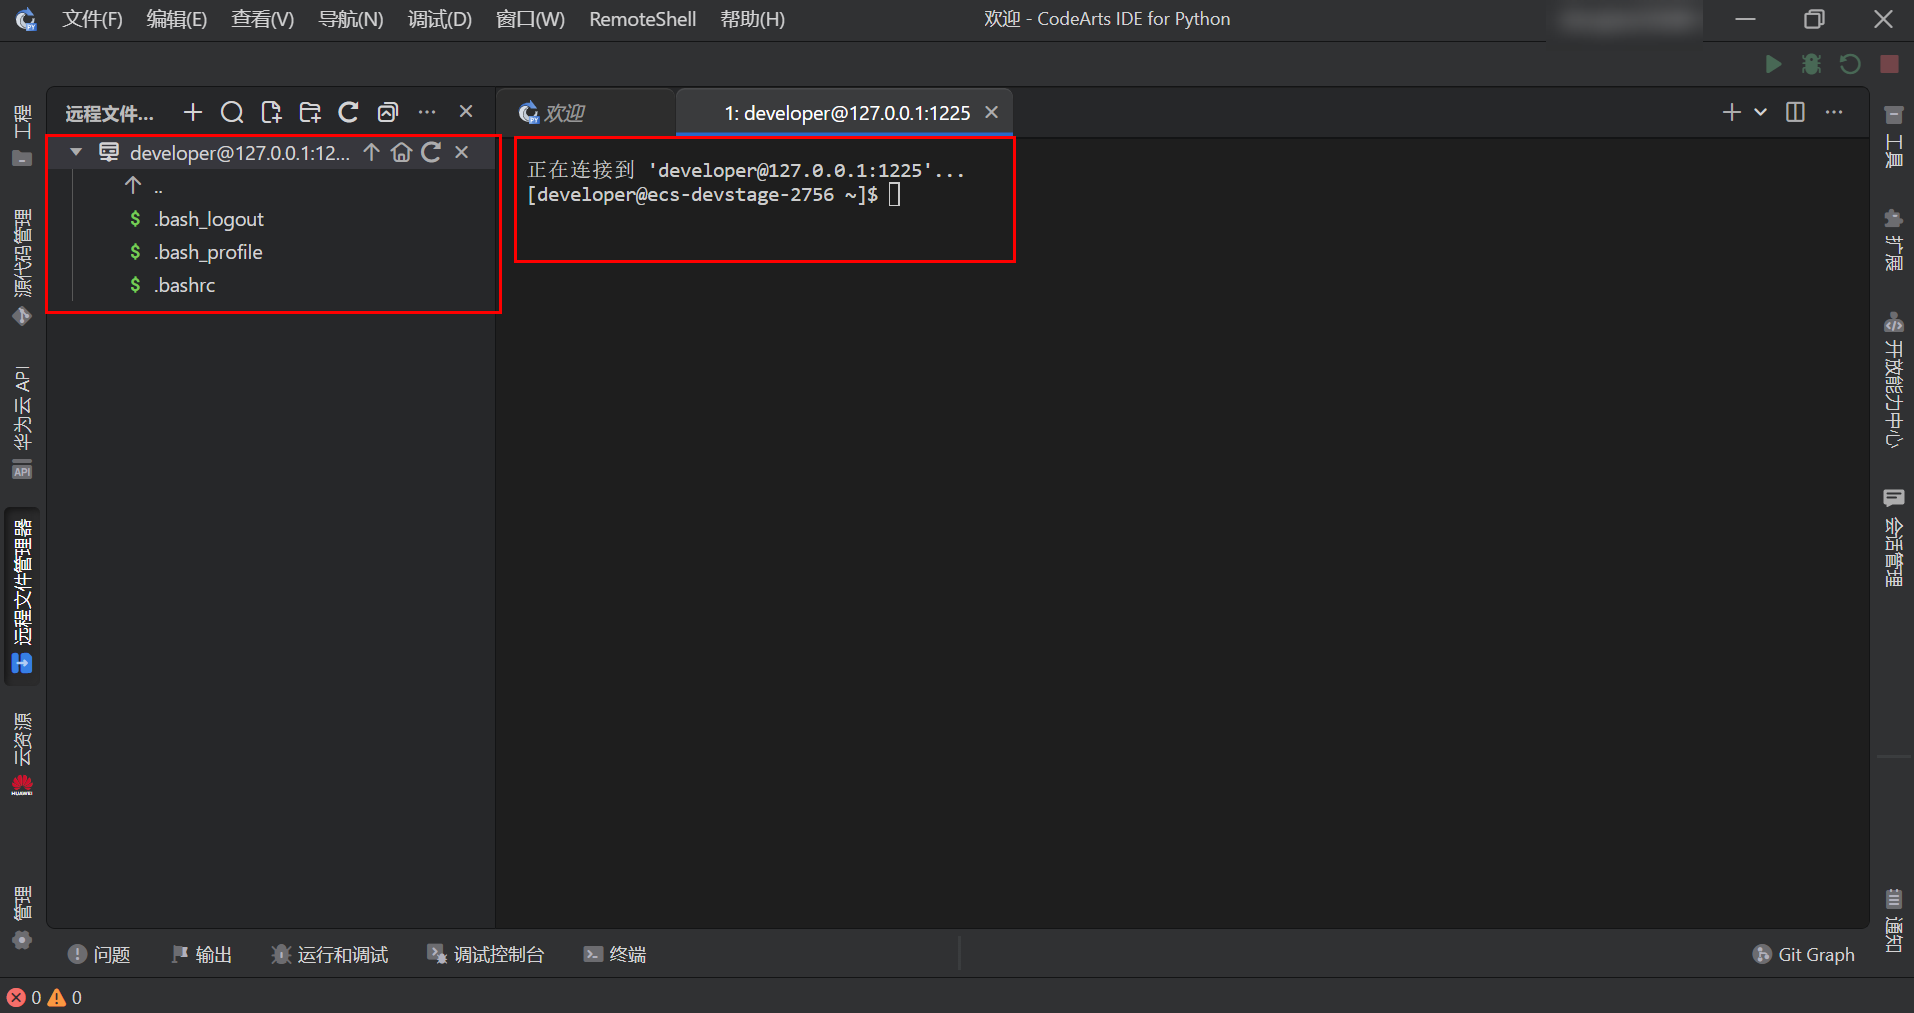The image size is (1914, 1013).
Task: Toggle the 远程文件管理器 sidebar panel
Action: (22, 596)
